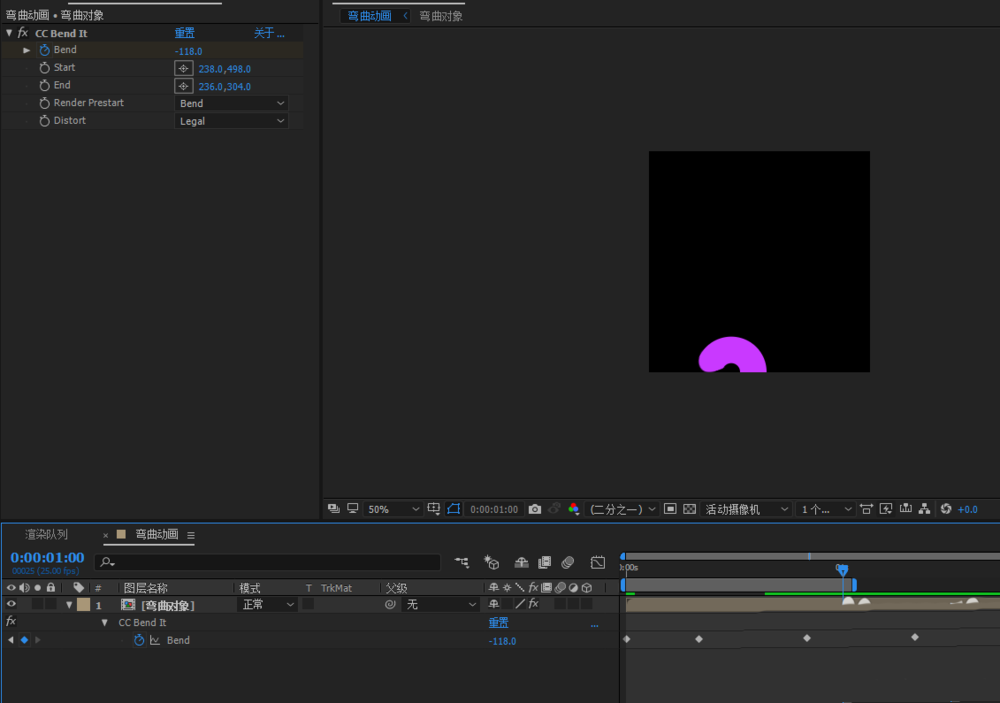The width and height of the screenshot is (1000, 703).
Task: Click the frame blending enable icon
Action: coord(544,562)
